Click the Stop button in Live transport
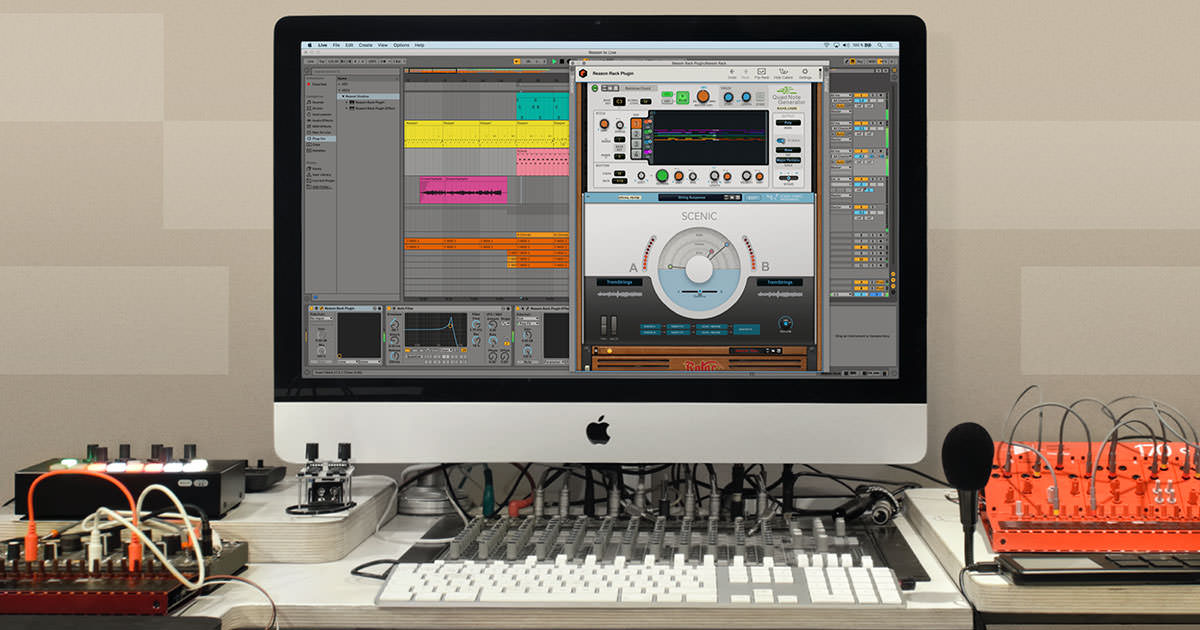This screenshot has height=630, width=1200. [562, 61]
